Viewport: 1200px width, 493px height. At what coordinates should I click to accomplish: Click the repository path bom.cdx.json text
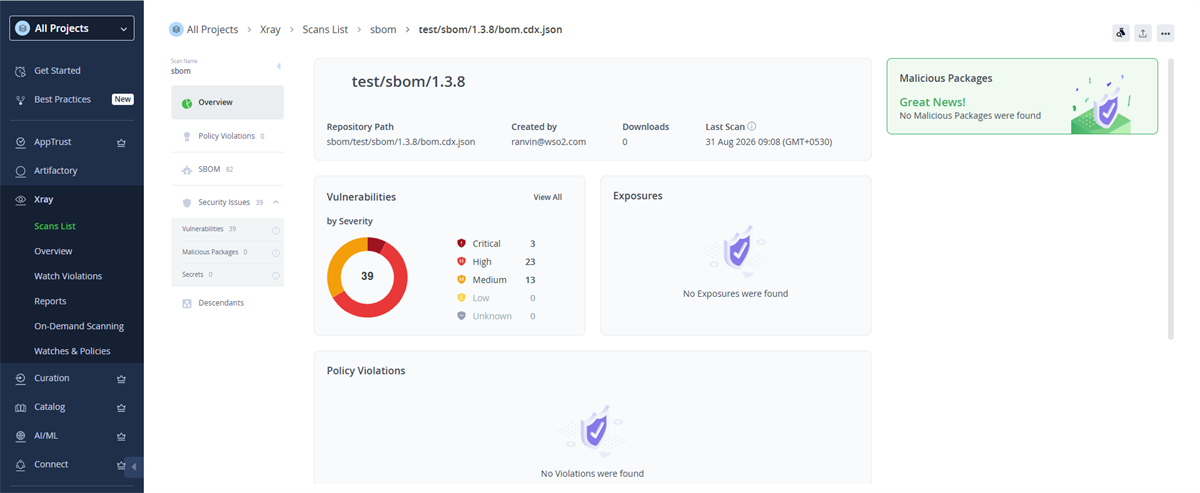[x=401, y=142]
